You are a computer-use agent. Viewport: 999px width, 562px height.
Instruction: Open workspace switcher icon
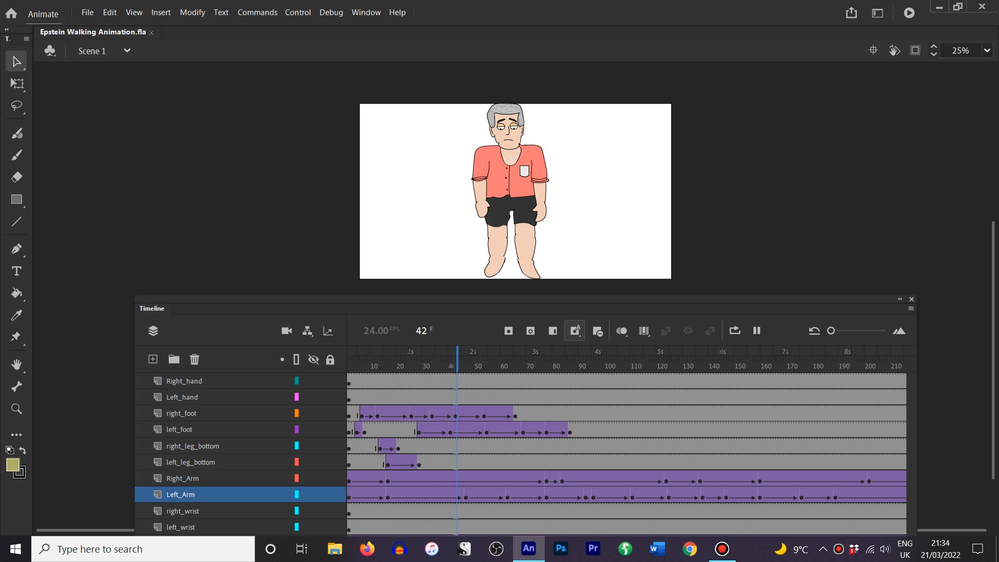tap(877, 13)
